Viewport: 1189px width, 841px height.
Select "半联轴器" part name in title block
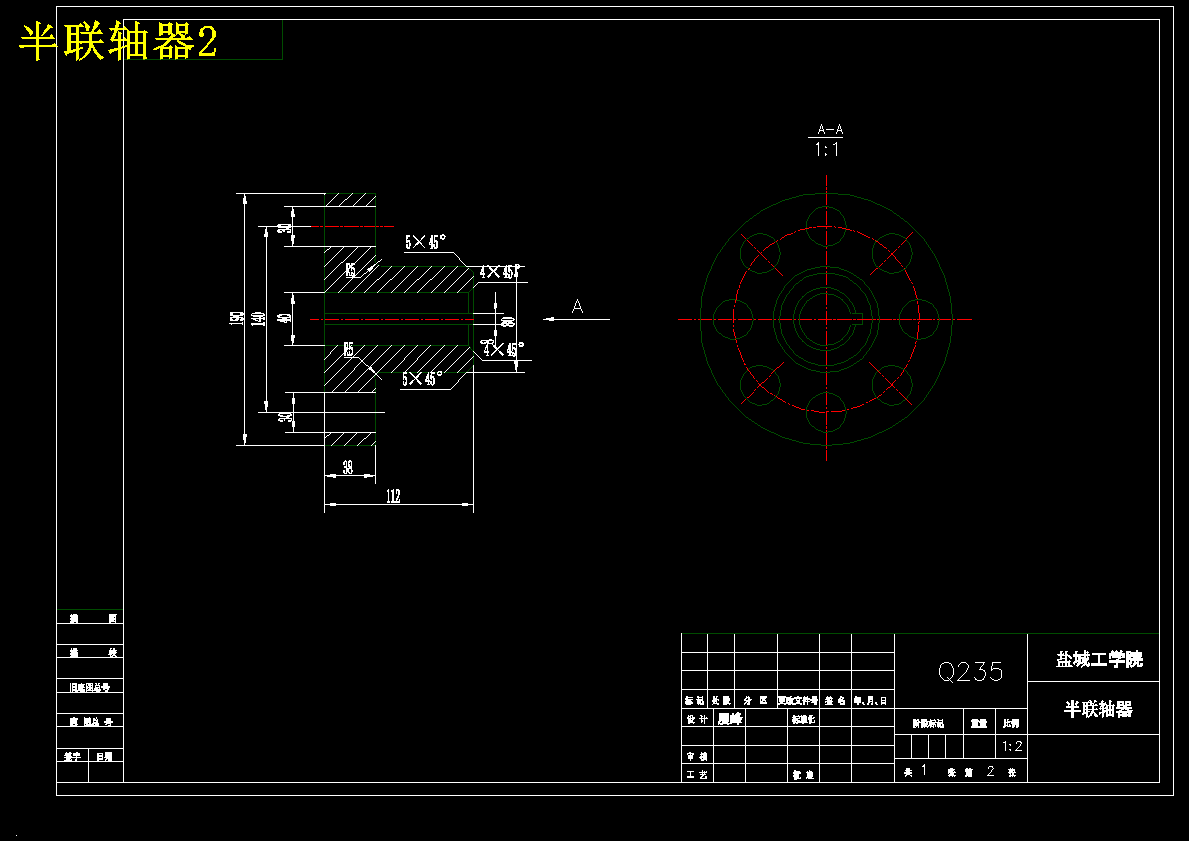pyautogui.click(x=1098, y=709)
